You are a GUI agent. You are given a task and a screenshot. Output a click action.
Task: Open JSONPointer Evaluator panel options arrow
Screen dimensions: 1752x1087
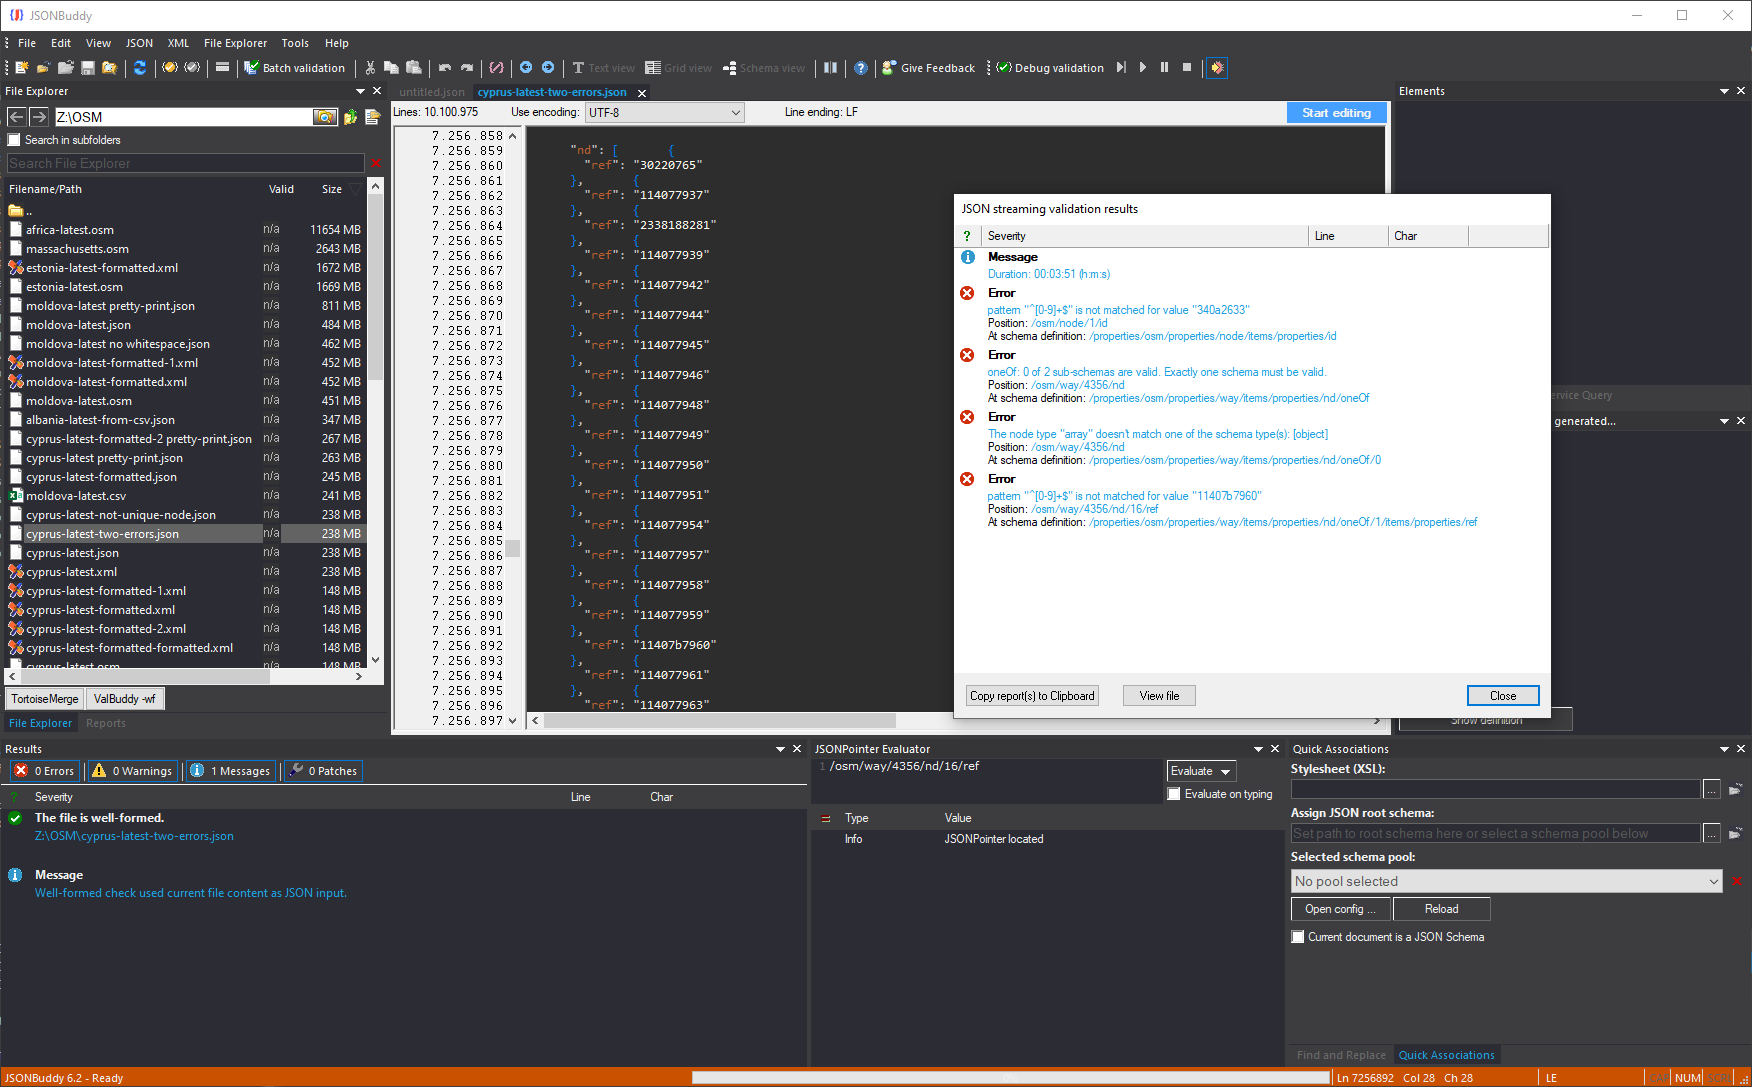[x=1258, y=749]
